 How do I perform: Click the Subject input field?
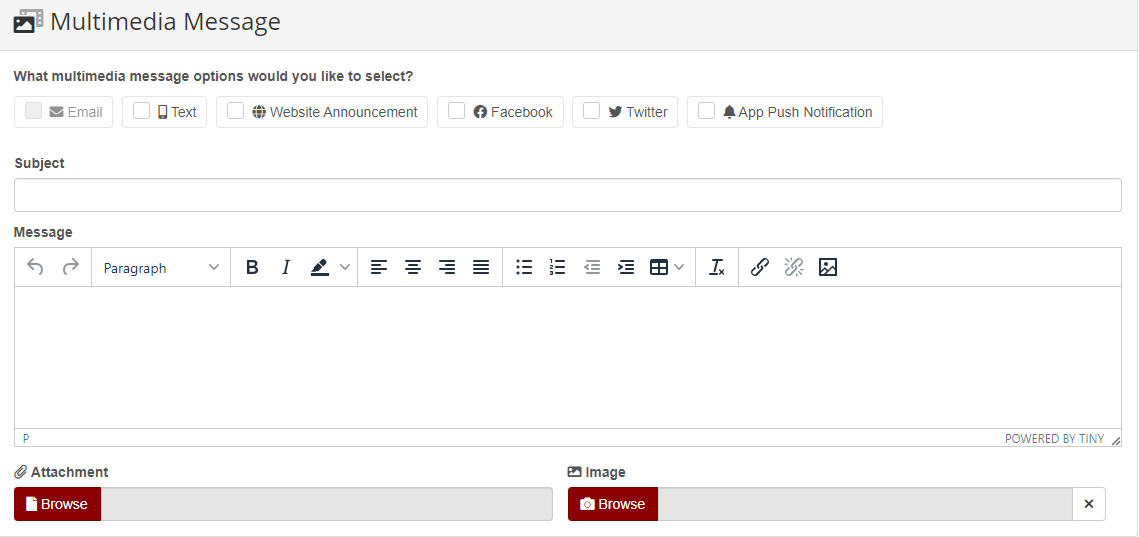click(x=567, y=195)
